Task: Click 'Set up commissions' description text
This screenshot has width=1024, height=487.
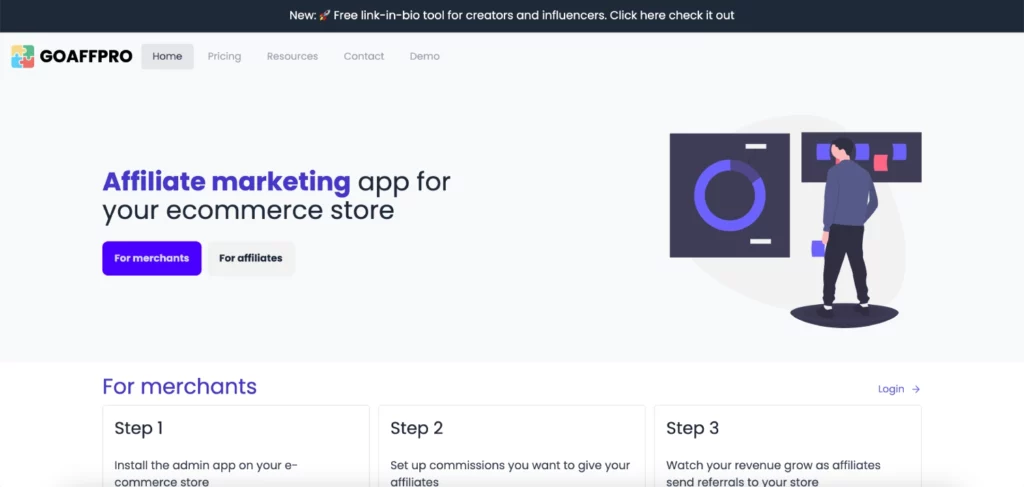Action: 510,473
